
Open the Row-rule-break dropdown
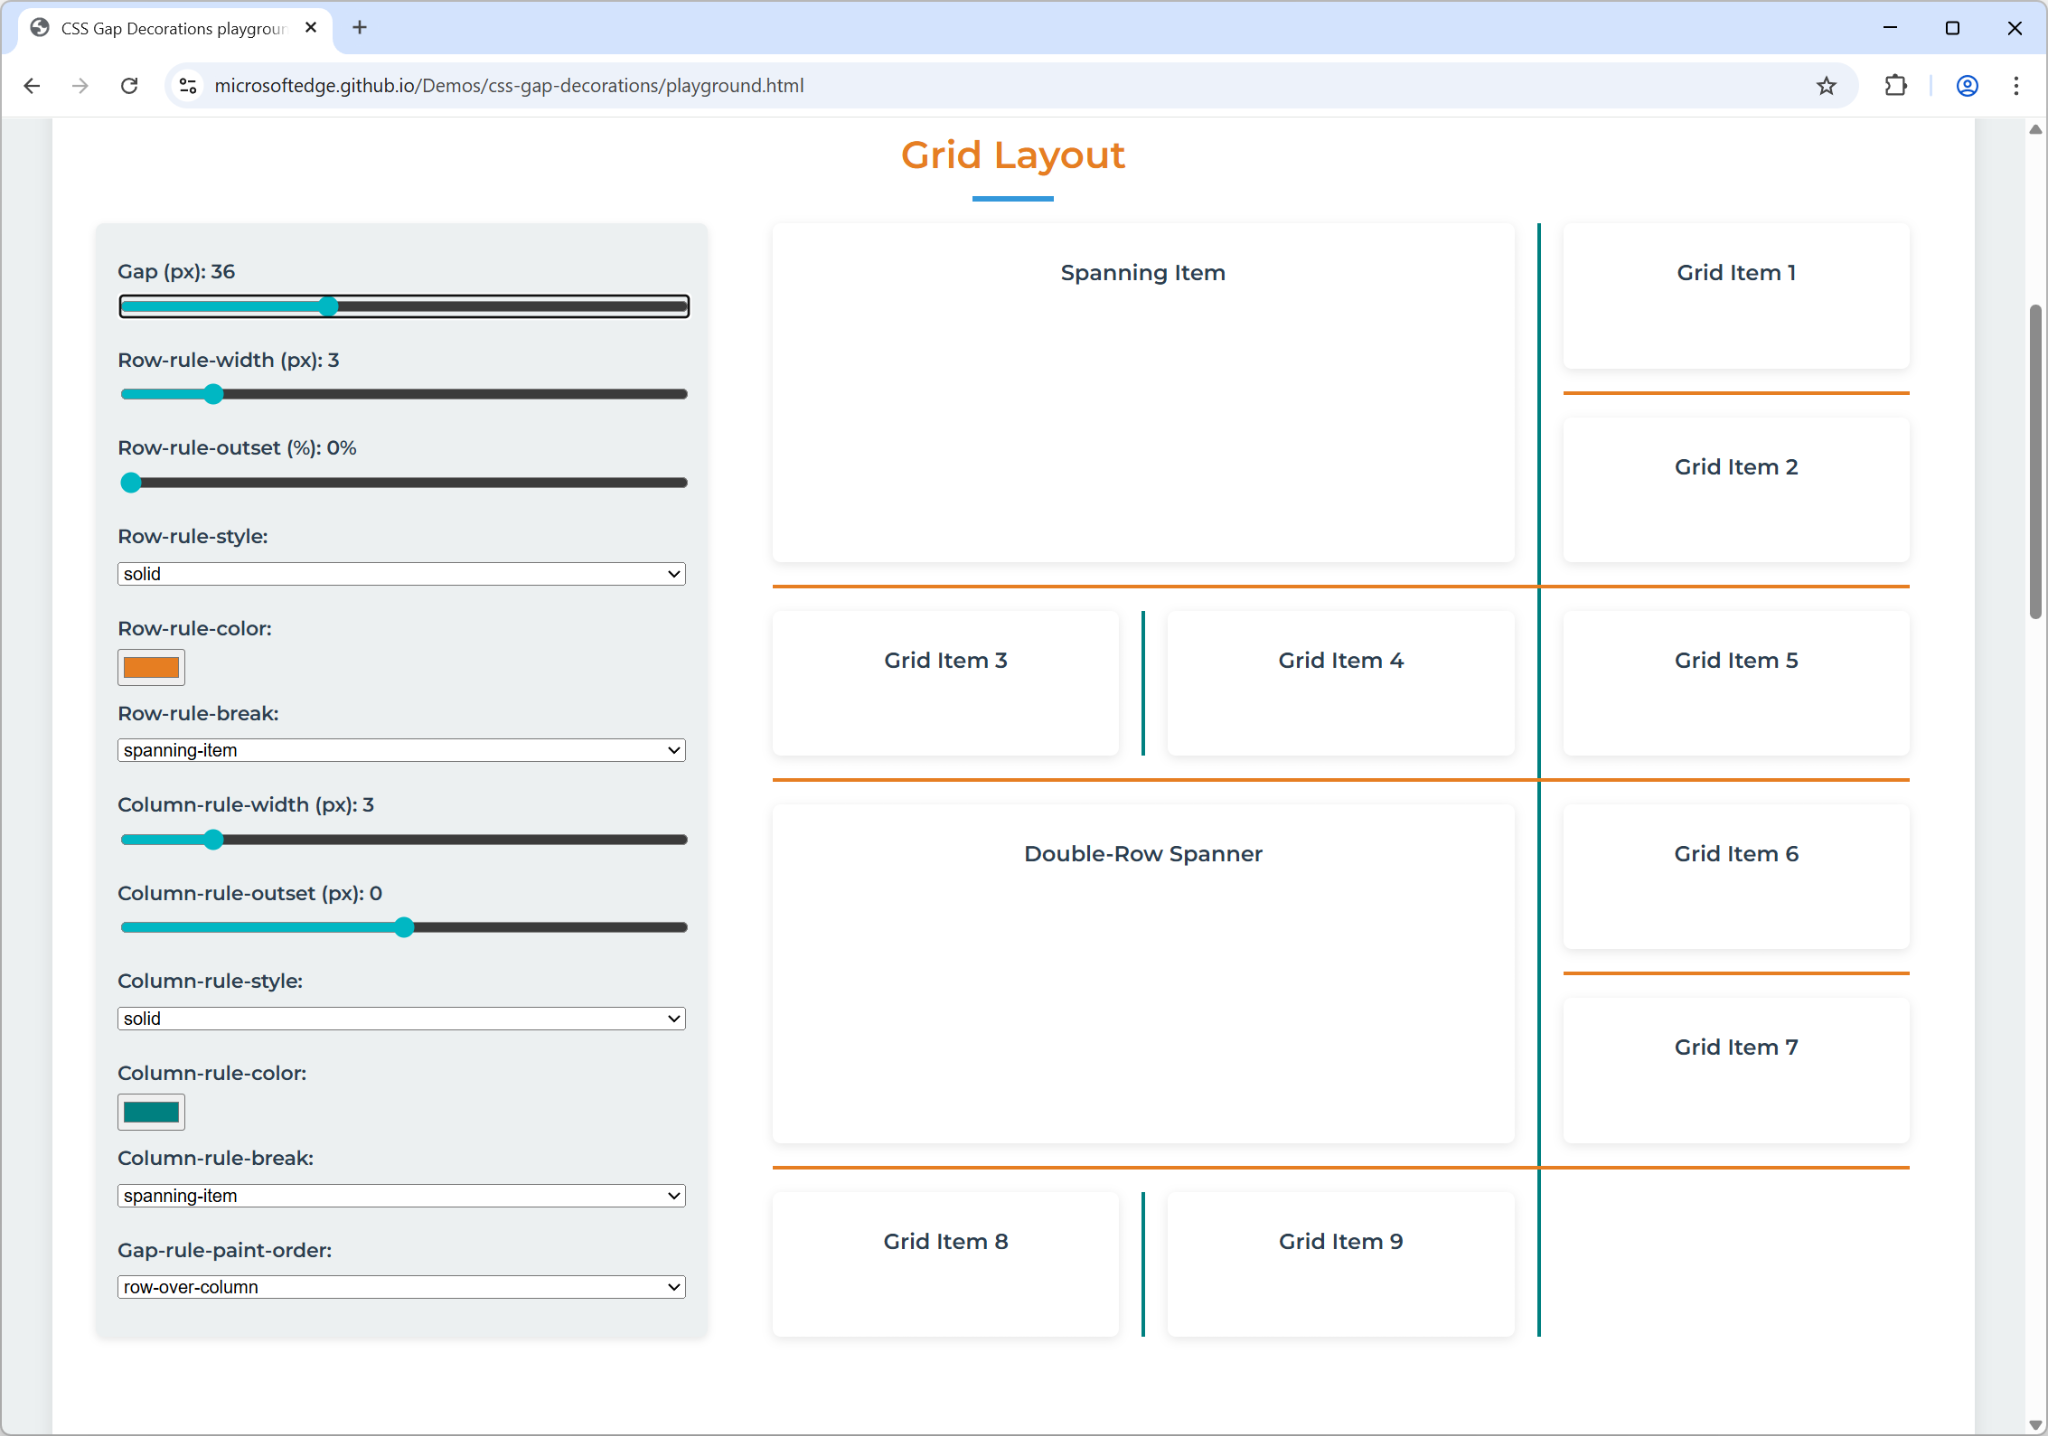(401, 749)
